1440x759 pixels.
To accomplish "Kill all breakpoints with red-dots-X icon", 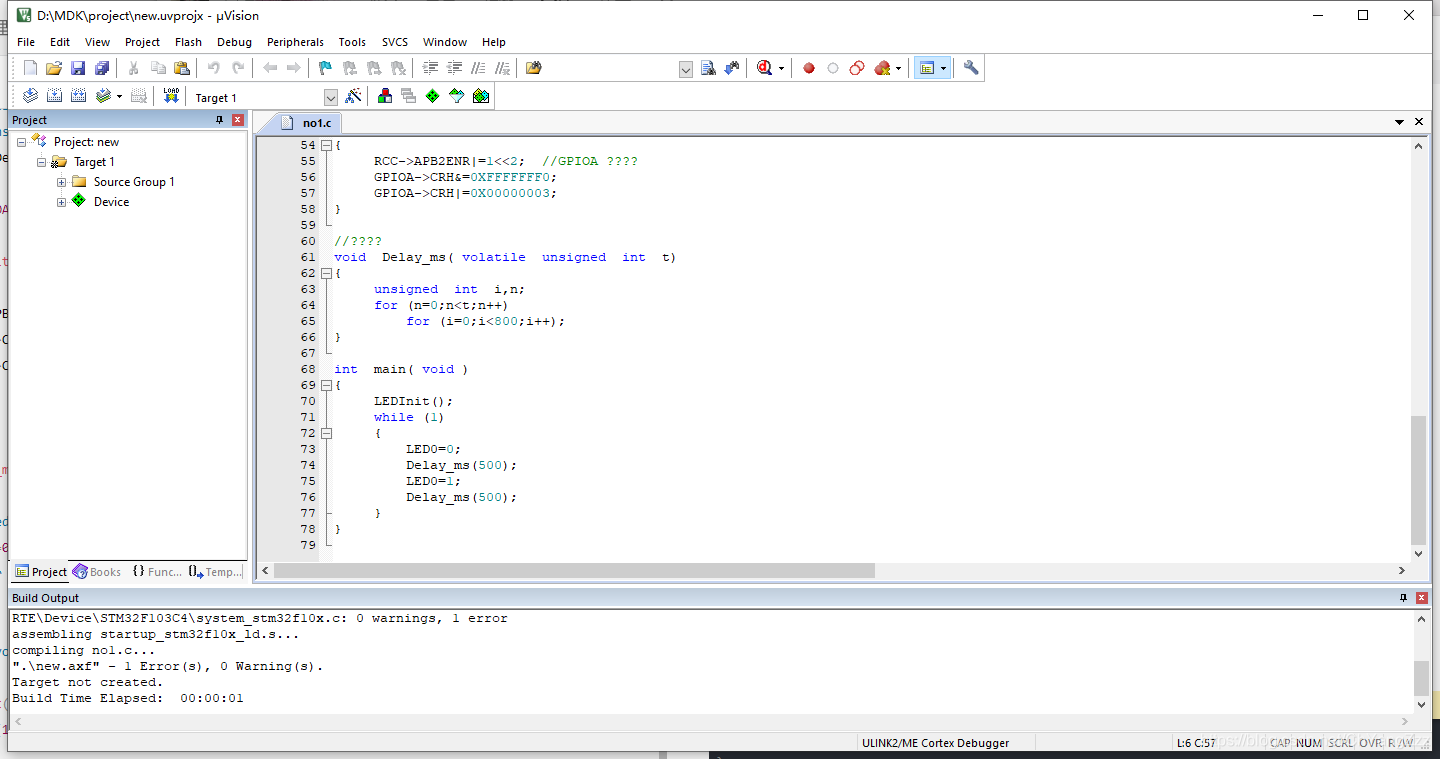I will click(882, 68).
